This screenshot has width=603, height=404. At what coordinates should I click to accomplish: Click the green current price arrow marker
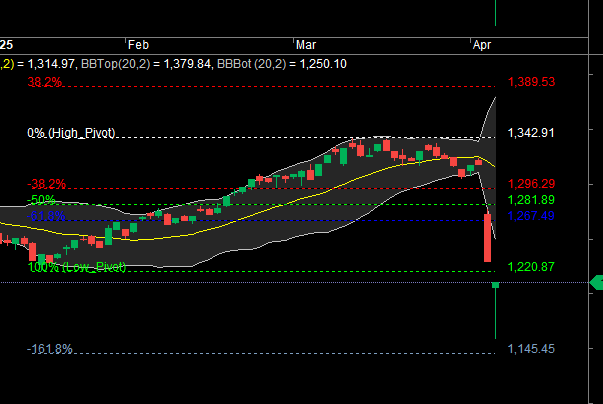tap(596, 283)
